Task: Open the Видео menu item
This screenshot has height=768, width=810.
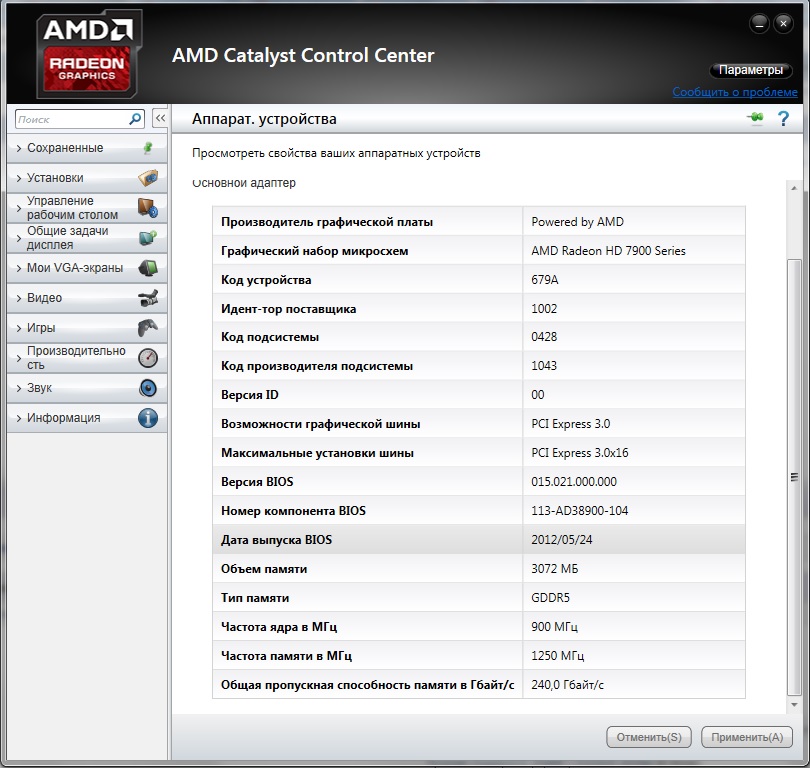Action: (x=87, y=298)
